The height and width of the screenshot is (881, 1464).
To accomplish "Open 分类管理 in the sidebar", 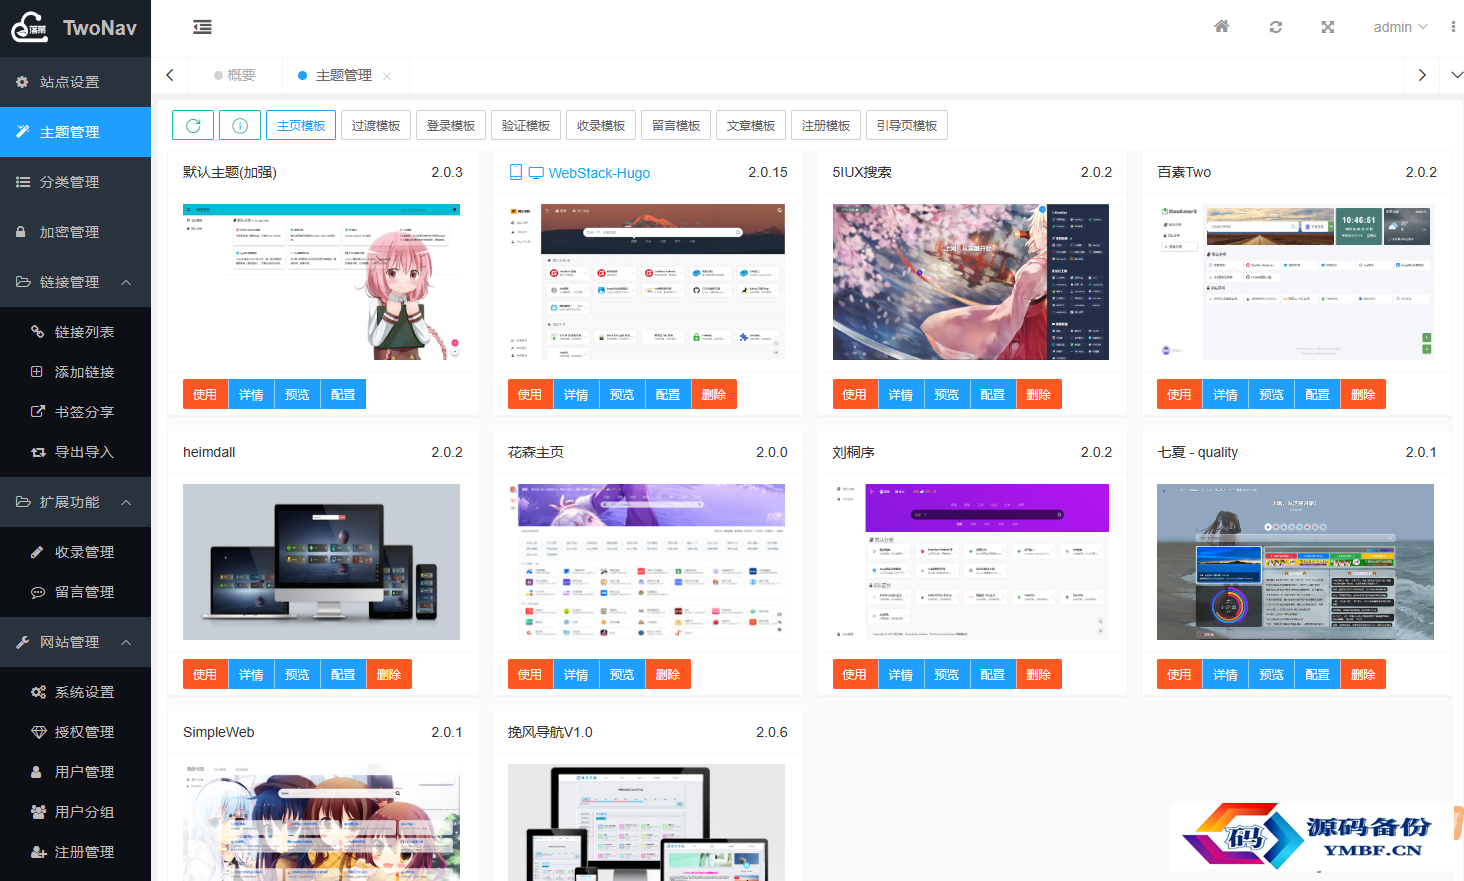I will (75, 182).
